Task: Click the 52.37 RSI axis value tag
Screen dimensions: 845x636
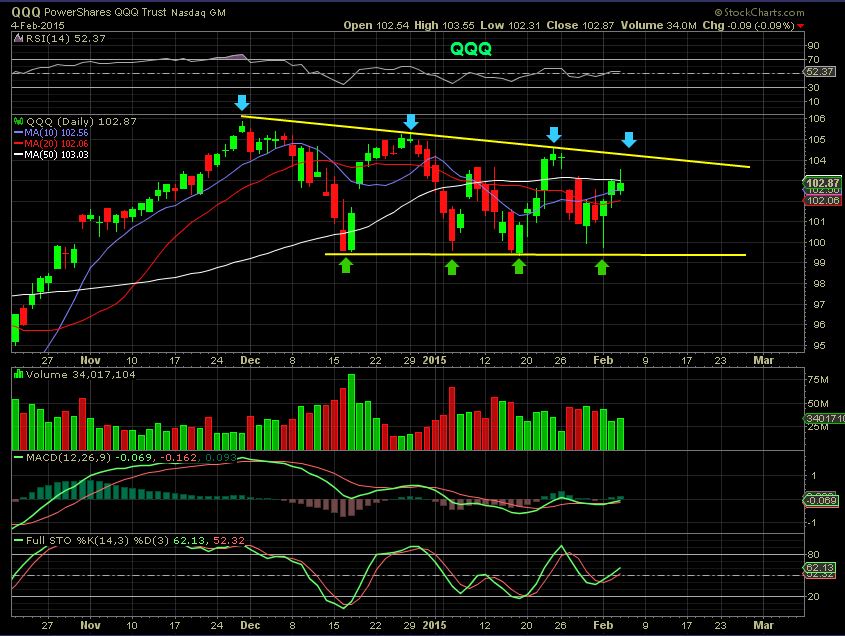Action: point(820,71)
